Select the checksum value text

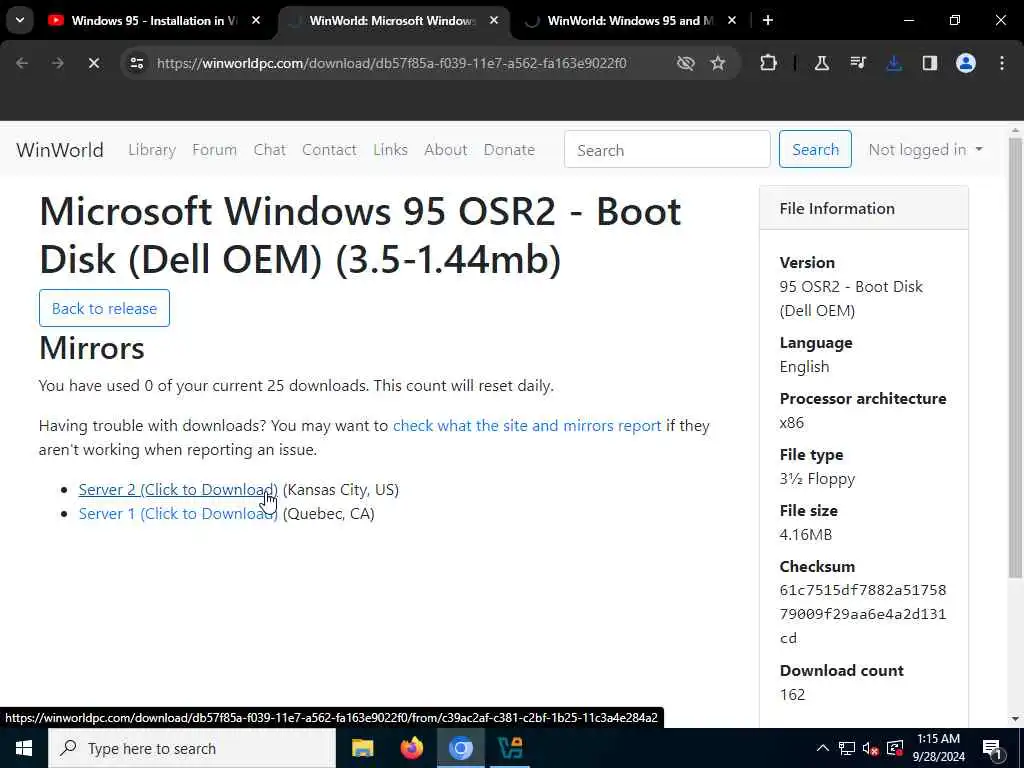tap(863, 615)
